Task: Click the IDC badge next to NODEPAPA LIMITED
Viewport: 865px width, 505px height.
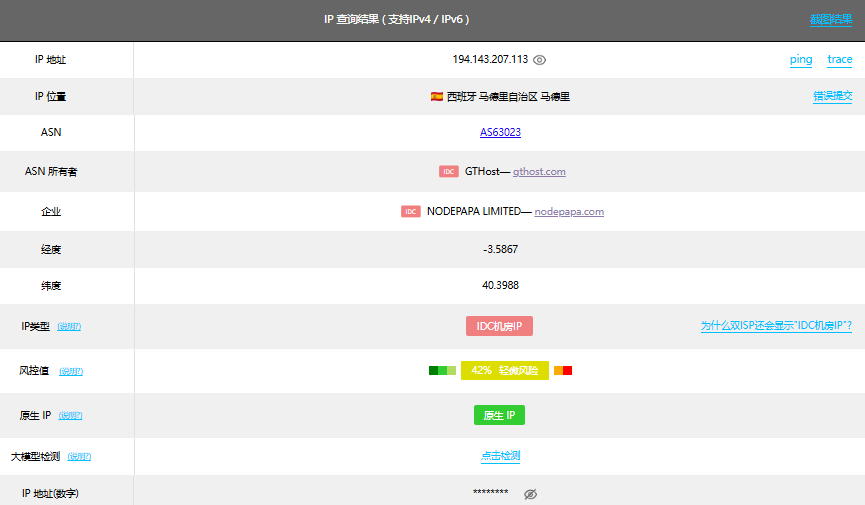Action: 410,211
